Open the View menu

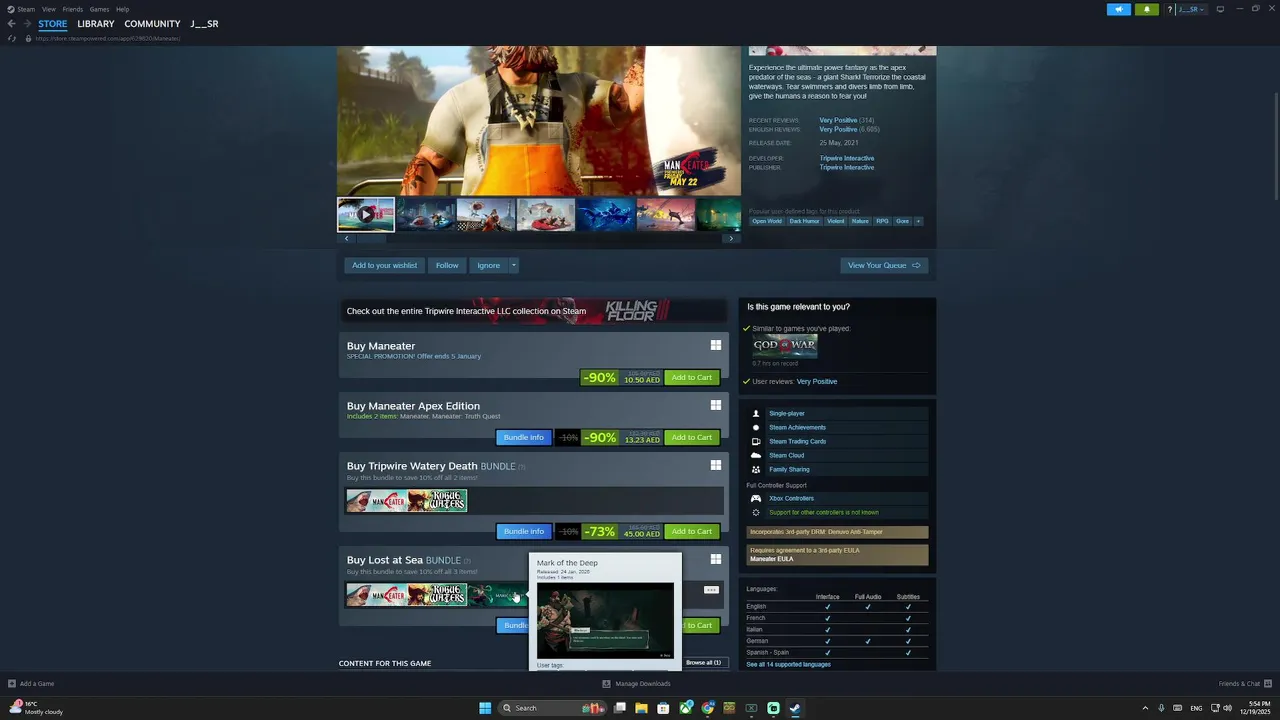point(48,9)
